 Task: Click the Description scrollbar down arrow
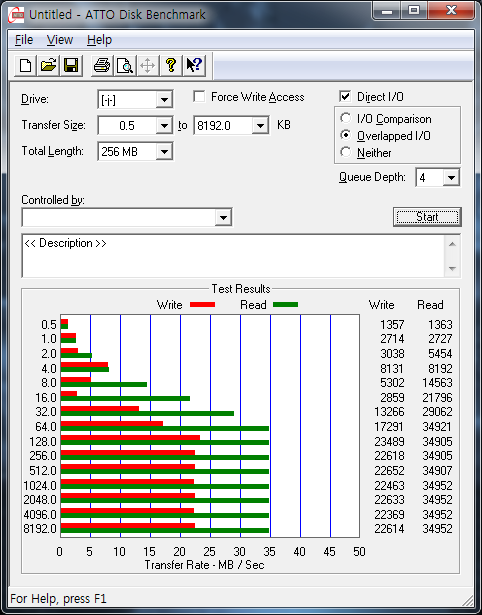tap(452, 269)
